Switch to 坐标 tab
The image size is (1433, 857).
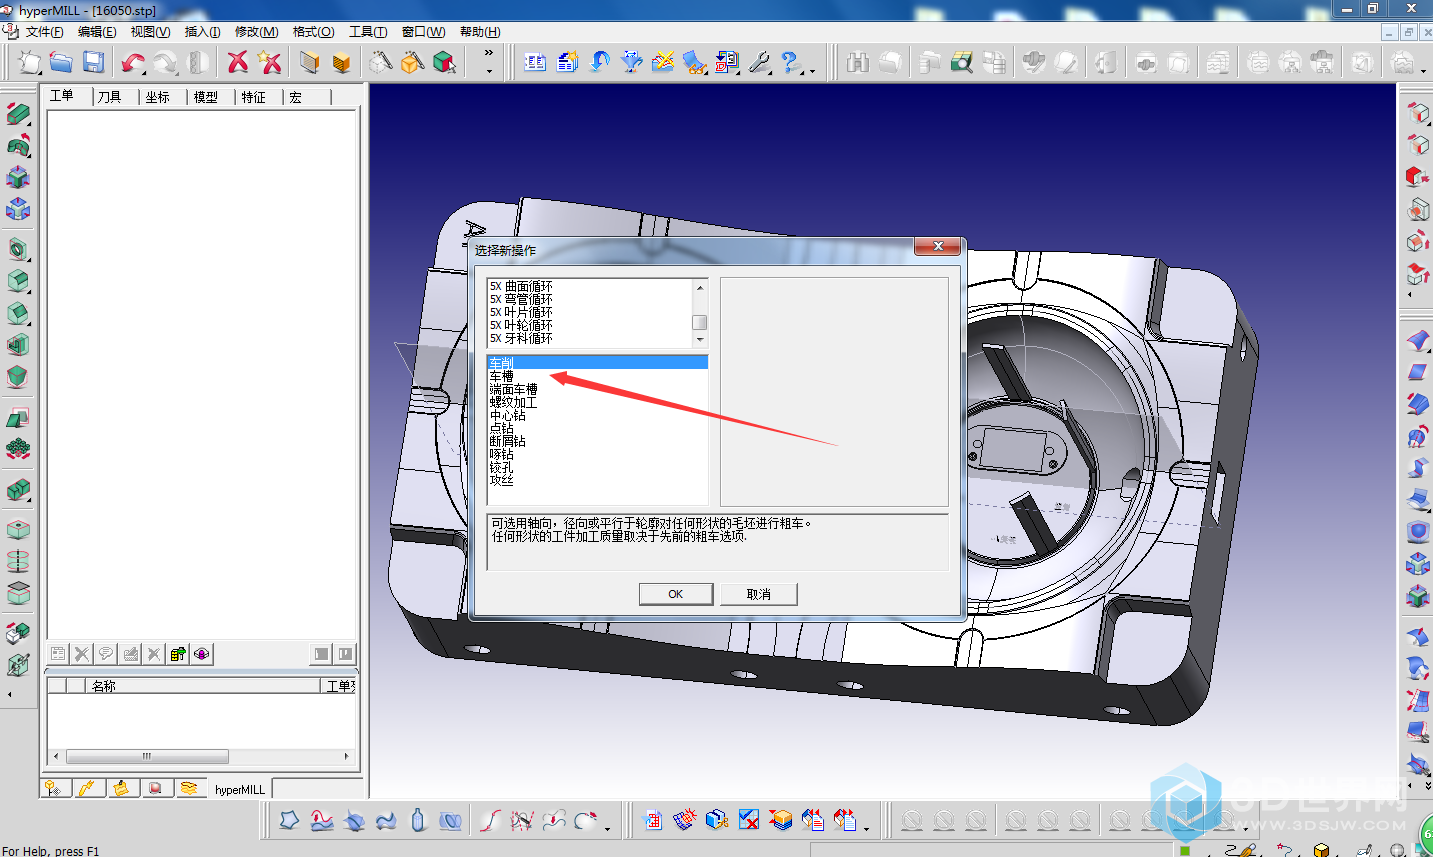point(158,97)
